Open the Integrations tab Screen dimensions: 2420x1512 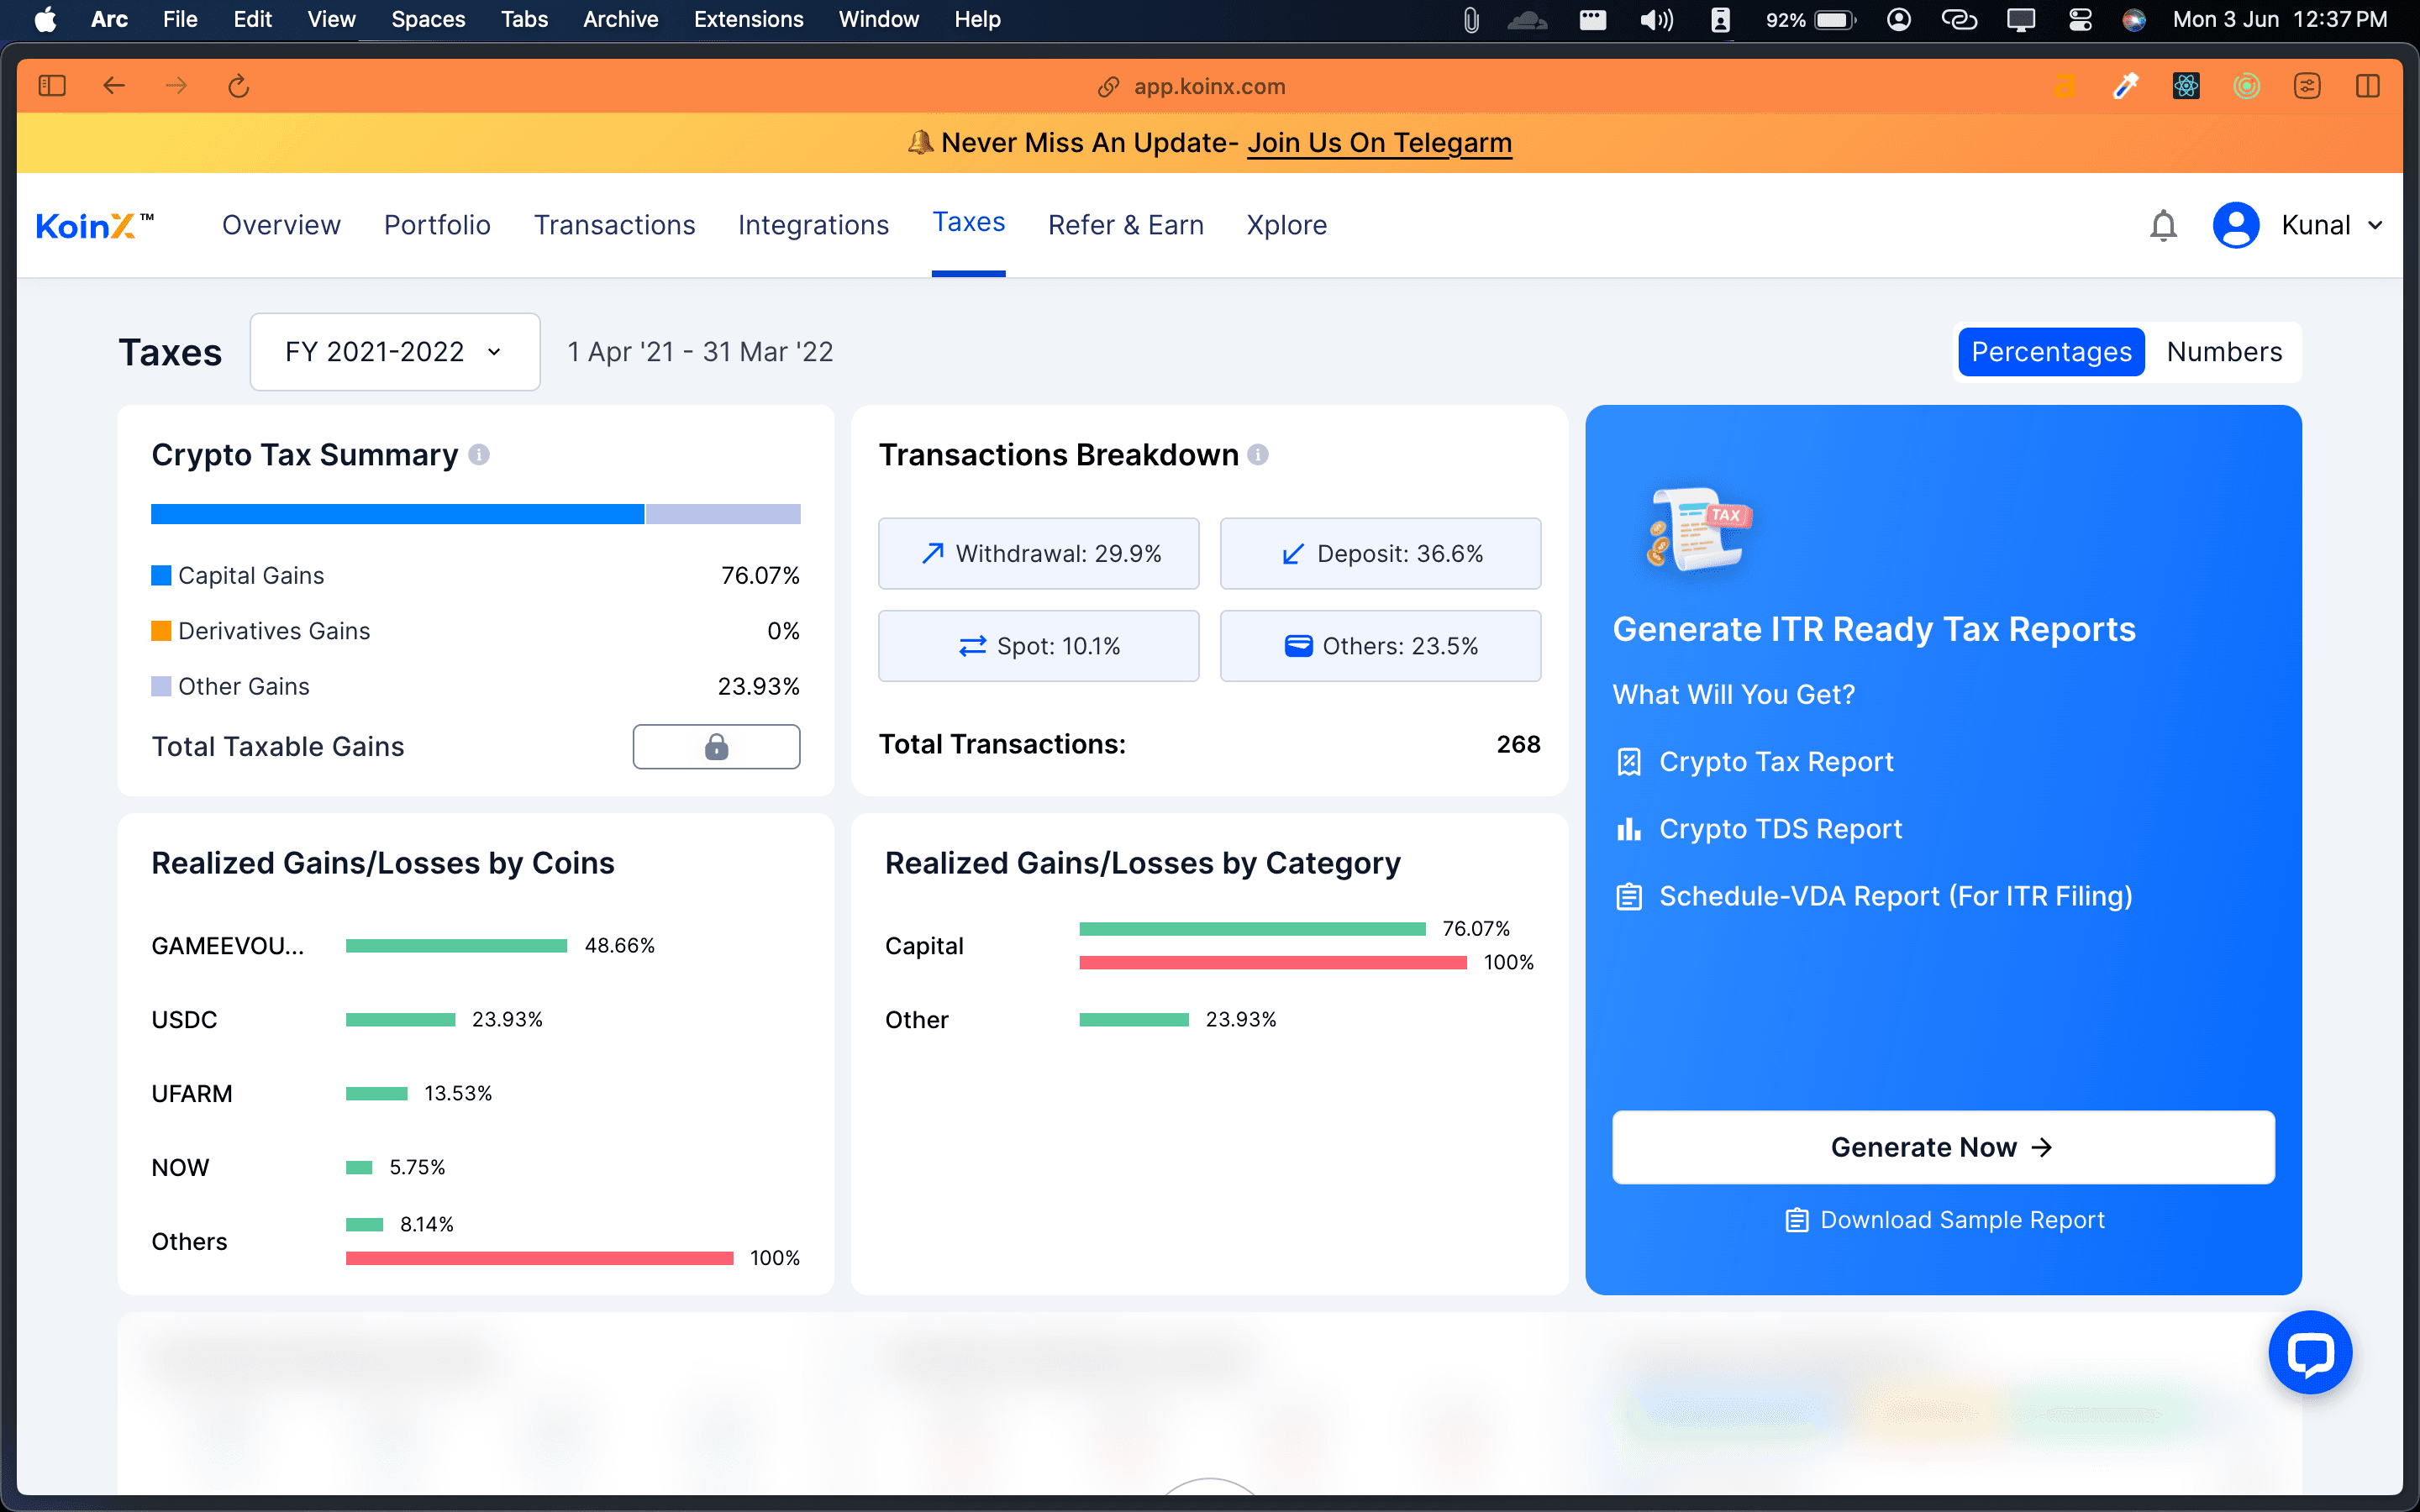click(813, 225)
